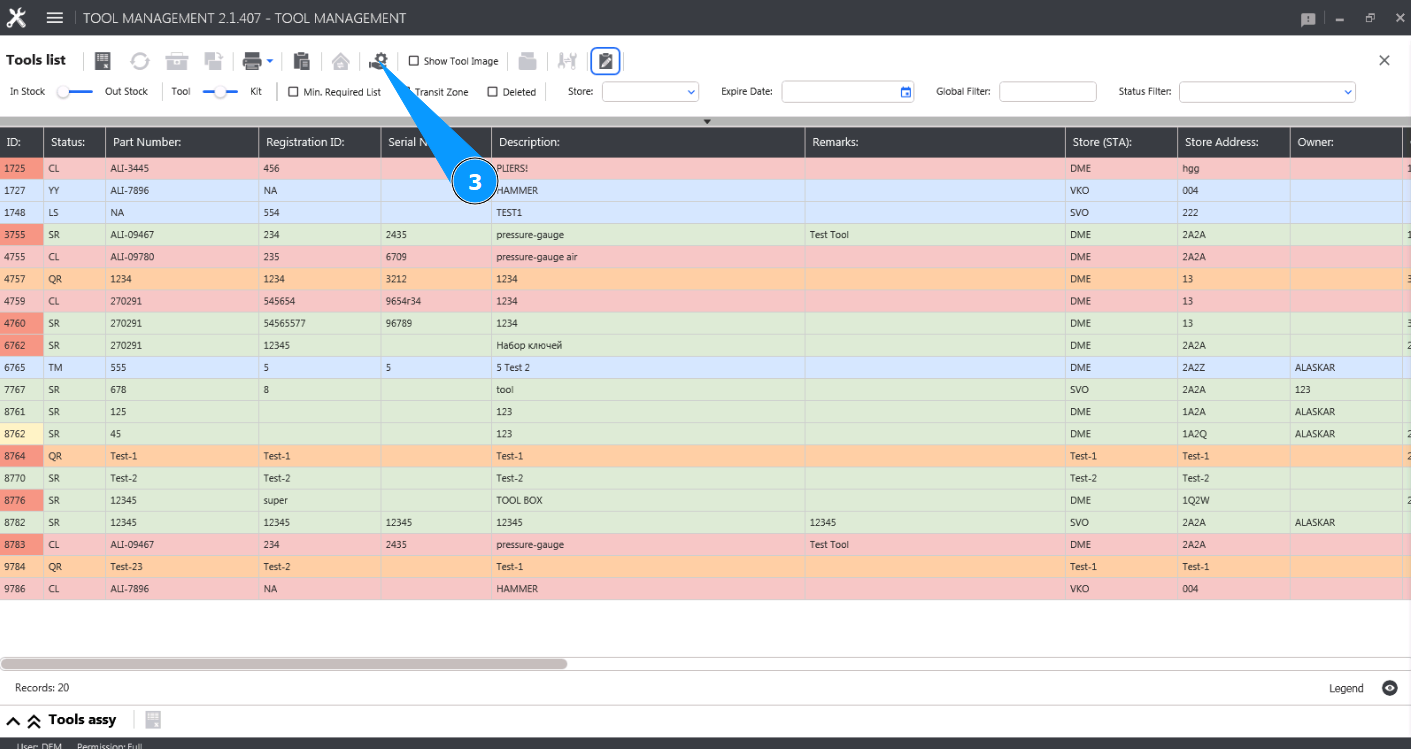Select the row with ID 9786
Image resolution: width=1411 pixels, height=749 pixels.
tap(705, 589)
